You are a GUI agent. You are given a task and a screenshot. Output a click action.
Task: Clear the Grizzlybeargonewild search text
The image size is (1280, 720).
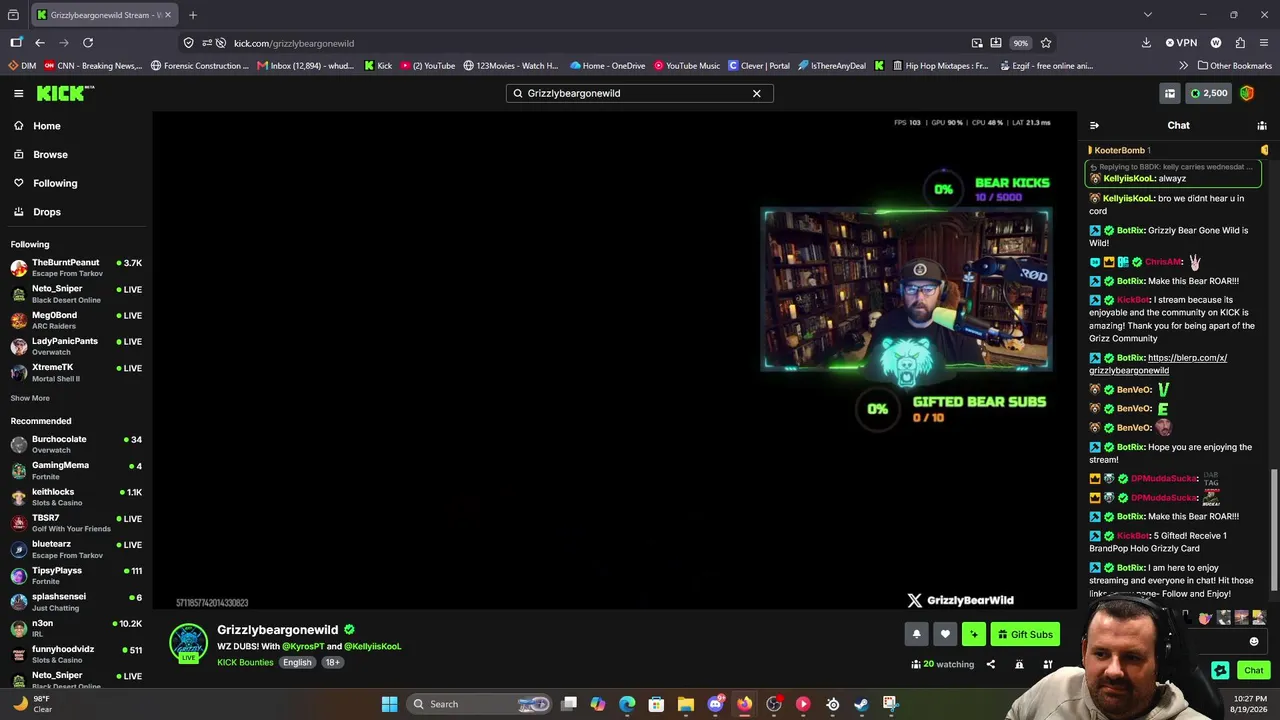coord(756,93)
